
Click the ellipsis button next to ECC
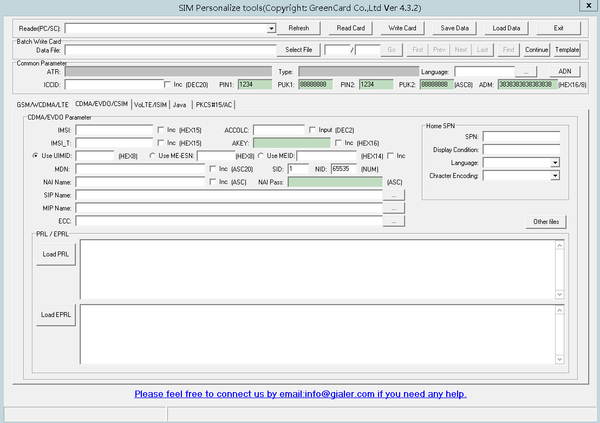pyautogui.click(x=397, y=221)
